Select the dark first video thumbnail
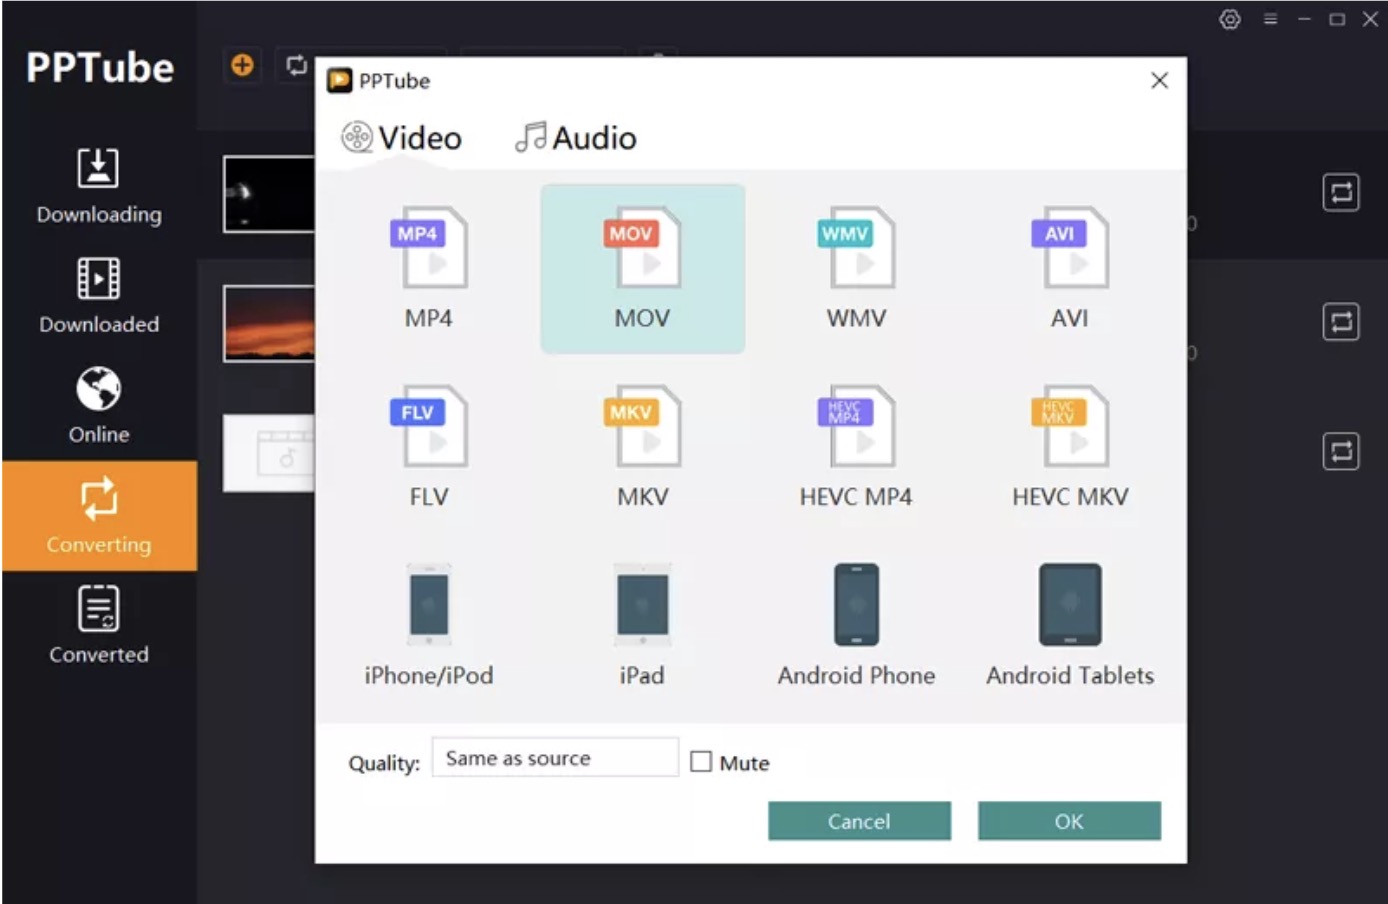Screen dimensions: 1388x904 (269, 194)
